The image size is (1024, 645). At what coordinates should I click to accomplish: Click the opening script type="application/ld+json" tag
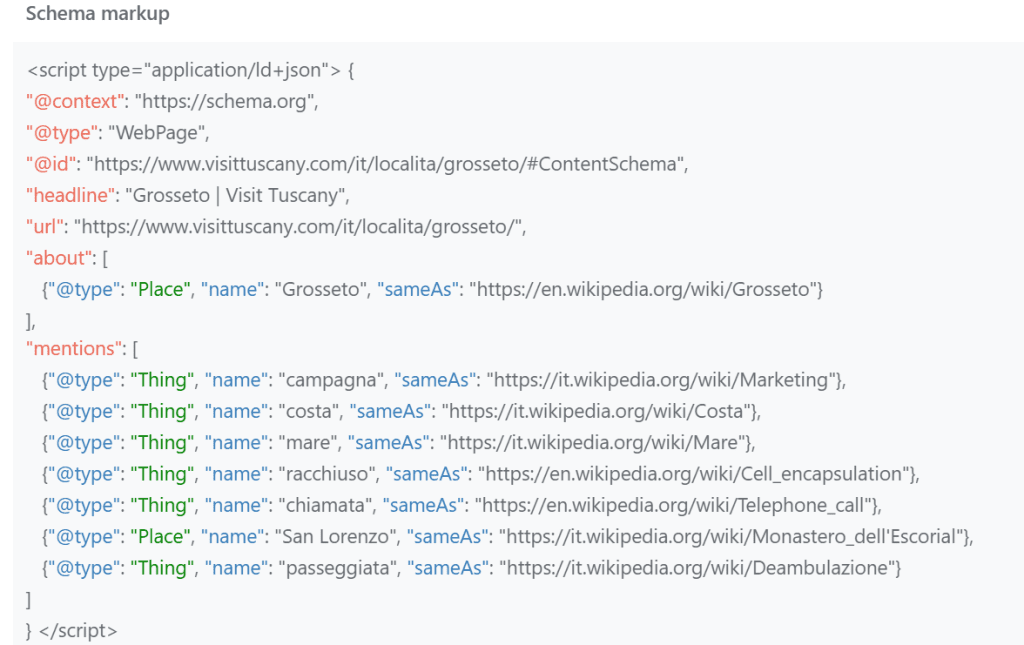[184, 70]
